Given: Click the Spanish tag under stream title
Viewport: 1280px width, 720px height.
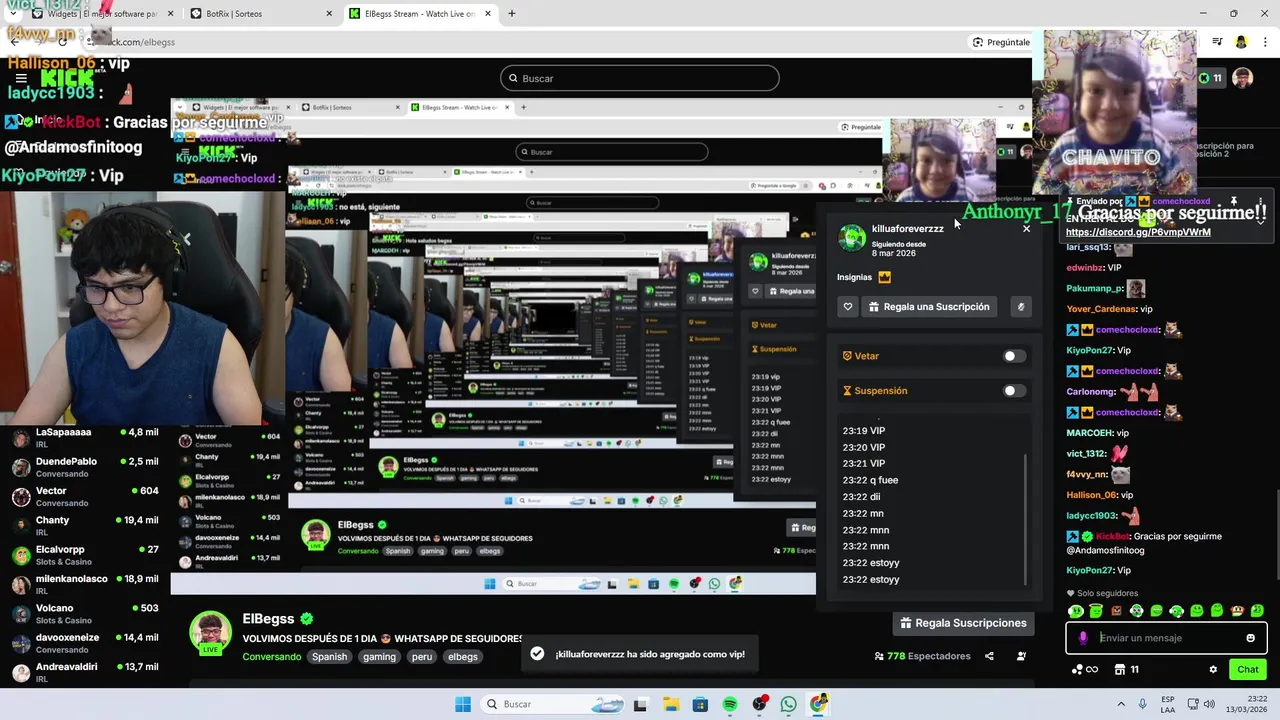Looking at the screenshot, I should (x=329, y=657).
